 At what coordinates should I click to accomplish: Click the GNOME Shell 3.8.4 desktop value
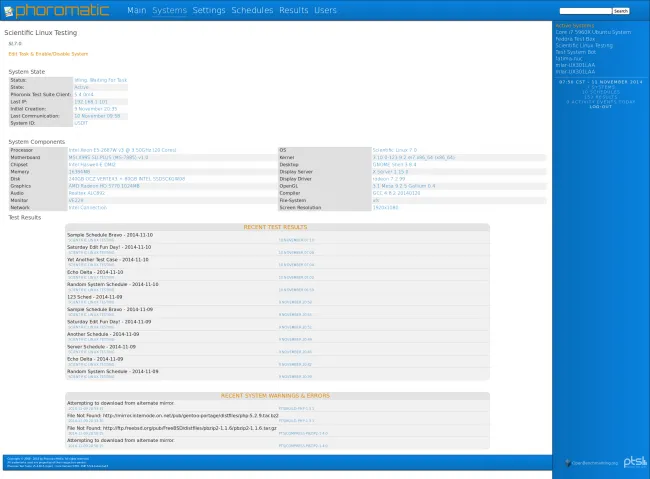(394, 165)
